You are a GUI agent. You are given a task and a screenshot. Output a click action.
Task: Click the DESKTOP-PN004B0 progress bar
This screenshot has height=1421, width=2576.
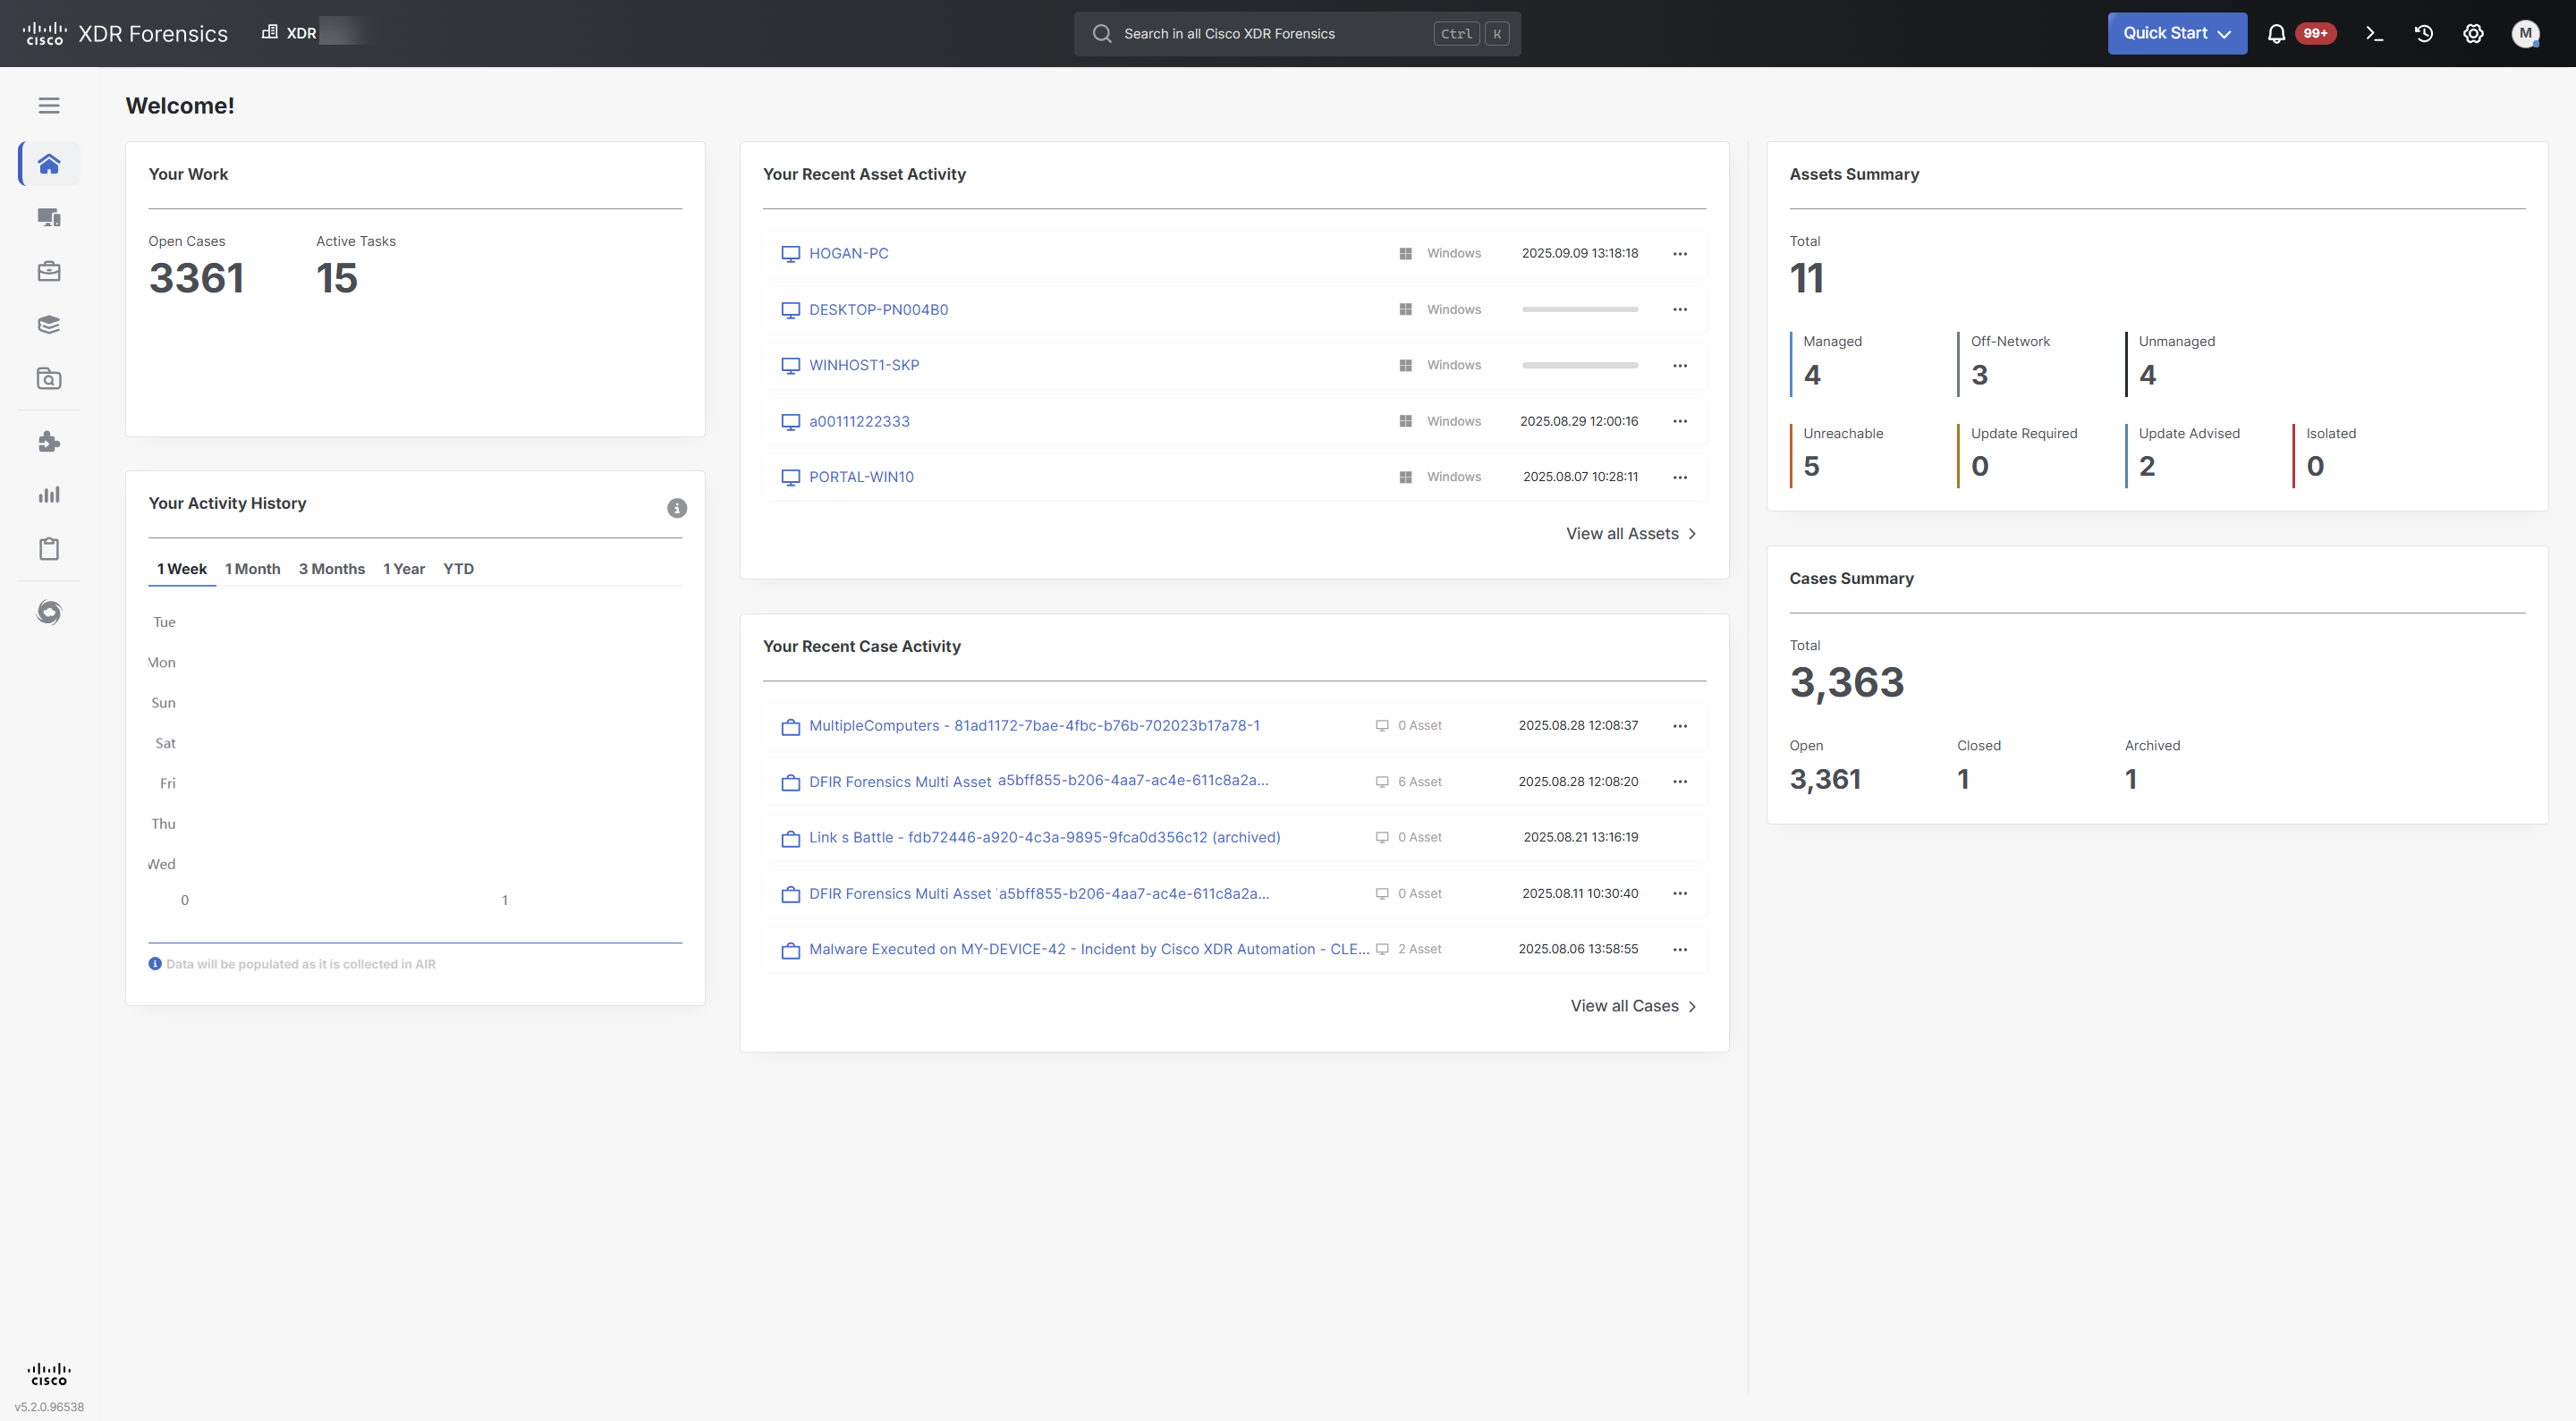pos(1579,310)
